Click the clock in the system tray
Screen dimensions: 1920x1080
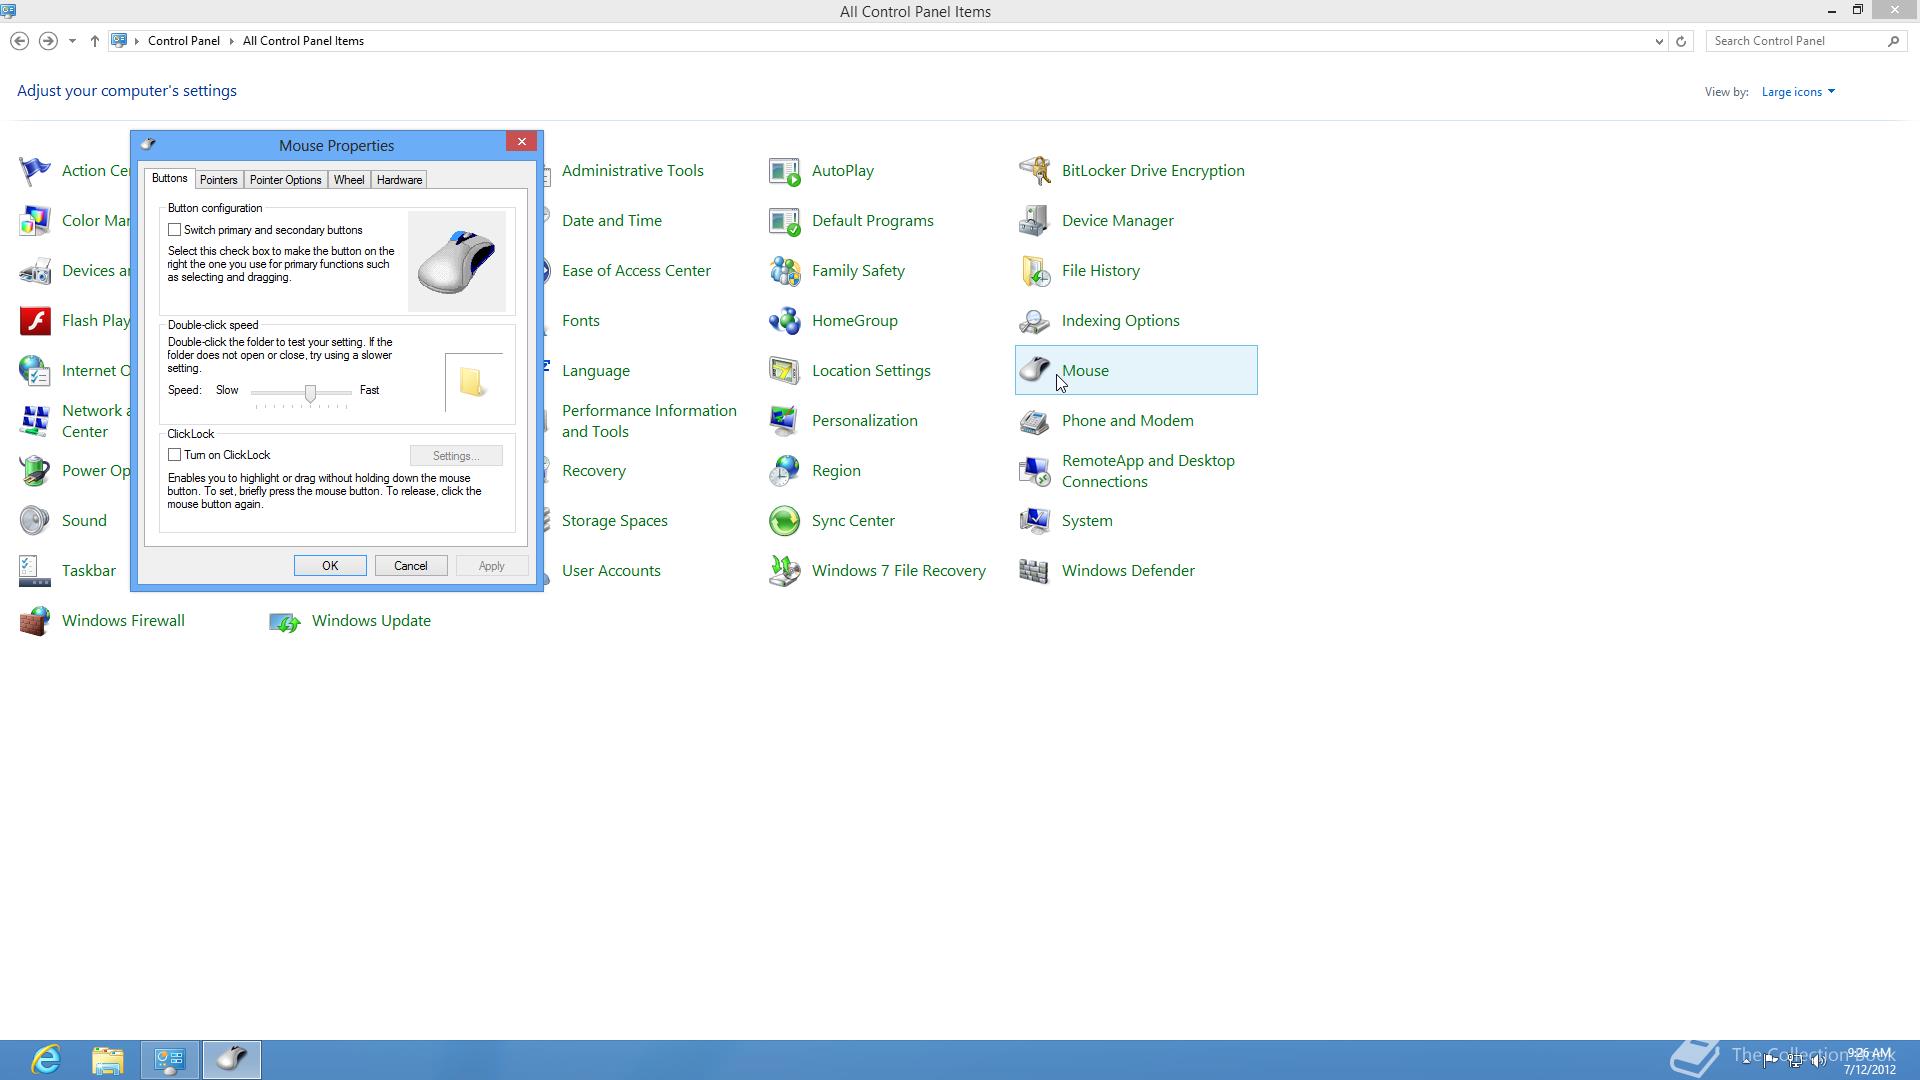pos(1869,1061)
